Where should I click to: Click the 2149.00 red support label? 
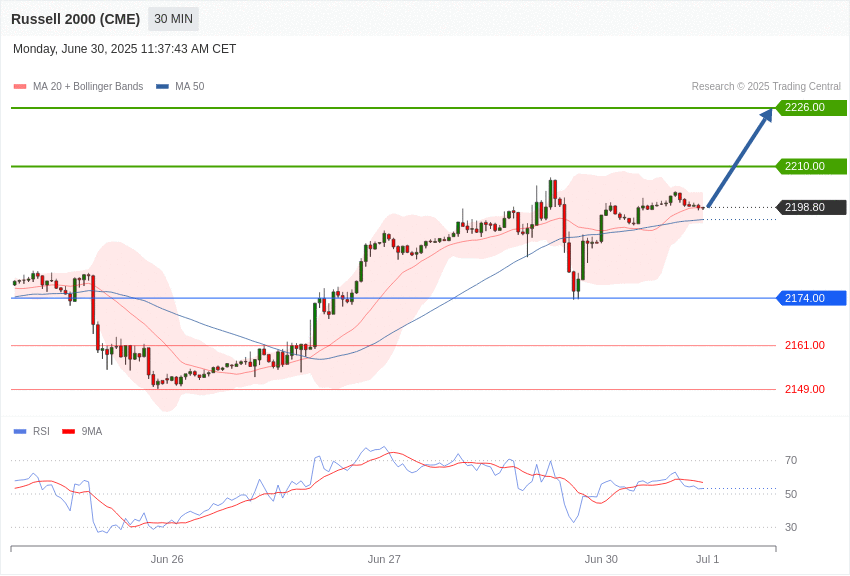click(x=805, y=389)
